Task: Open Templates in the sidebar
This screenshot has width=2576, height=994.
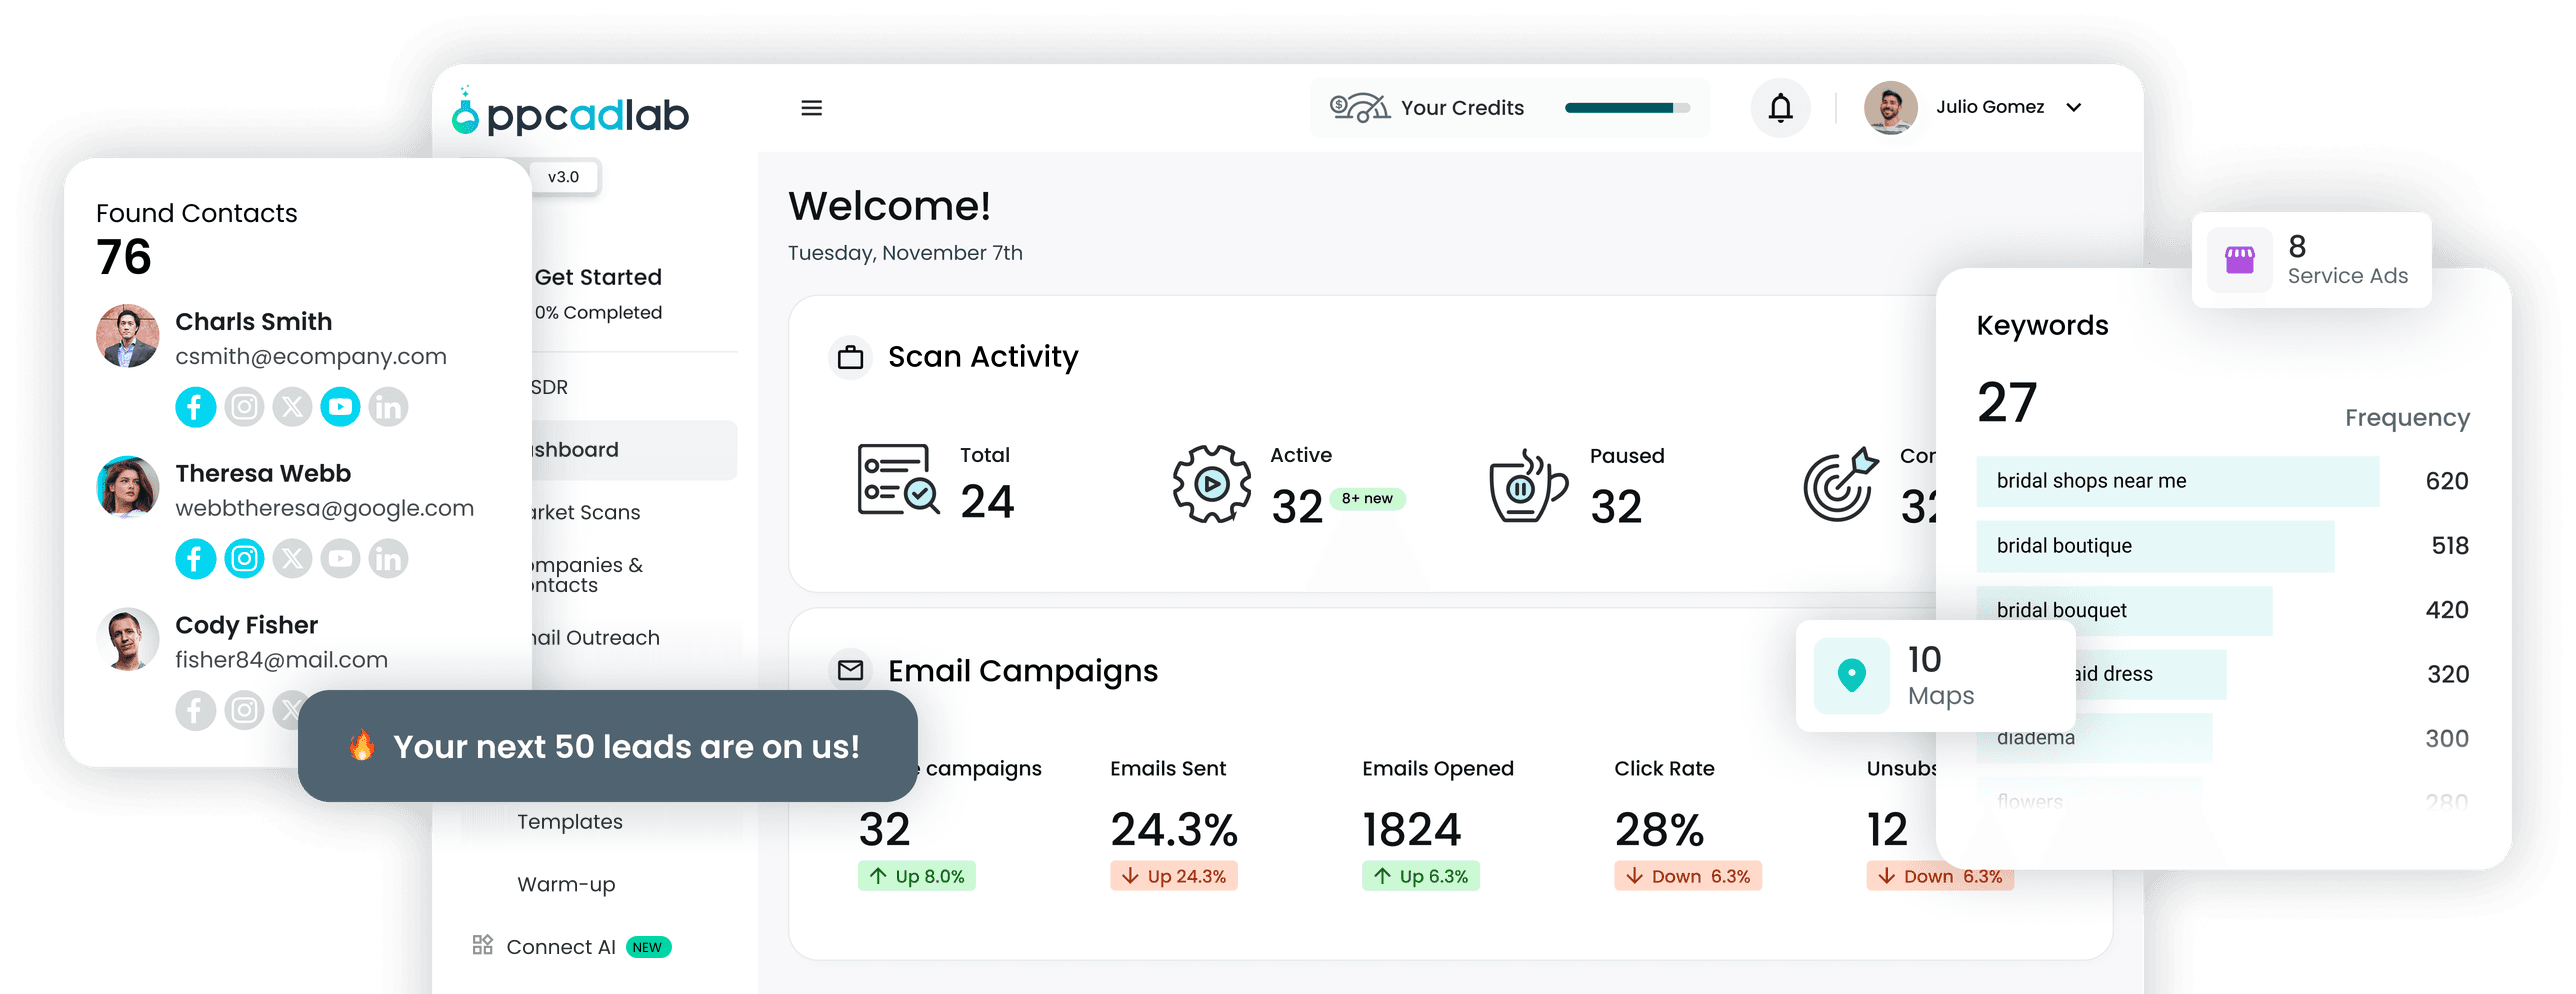Action: coord(569,821)
